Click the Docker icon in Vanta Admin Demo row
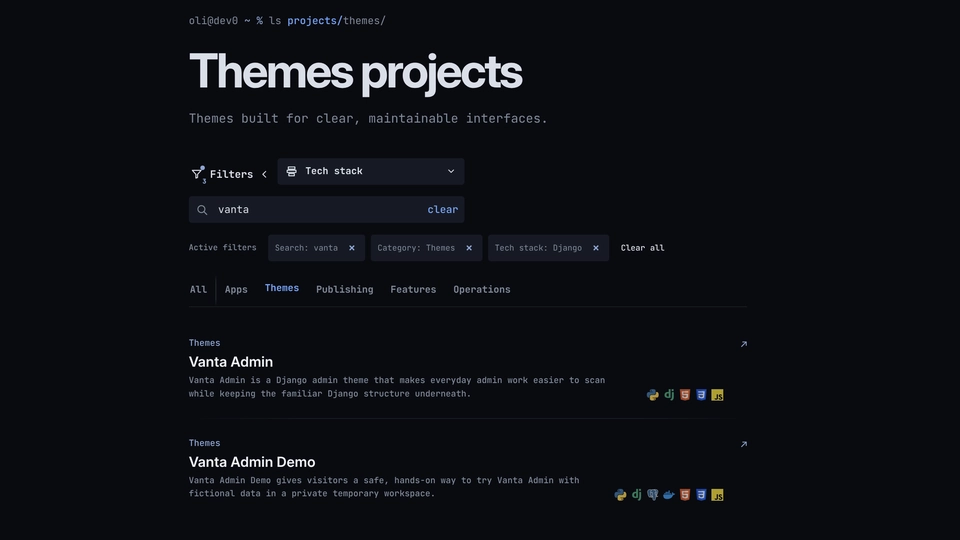Screen dimensions: 960x540 point(669,495)
